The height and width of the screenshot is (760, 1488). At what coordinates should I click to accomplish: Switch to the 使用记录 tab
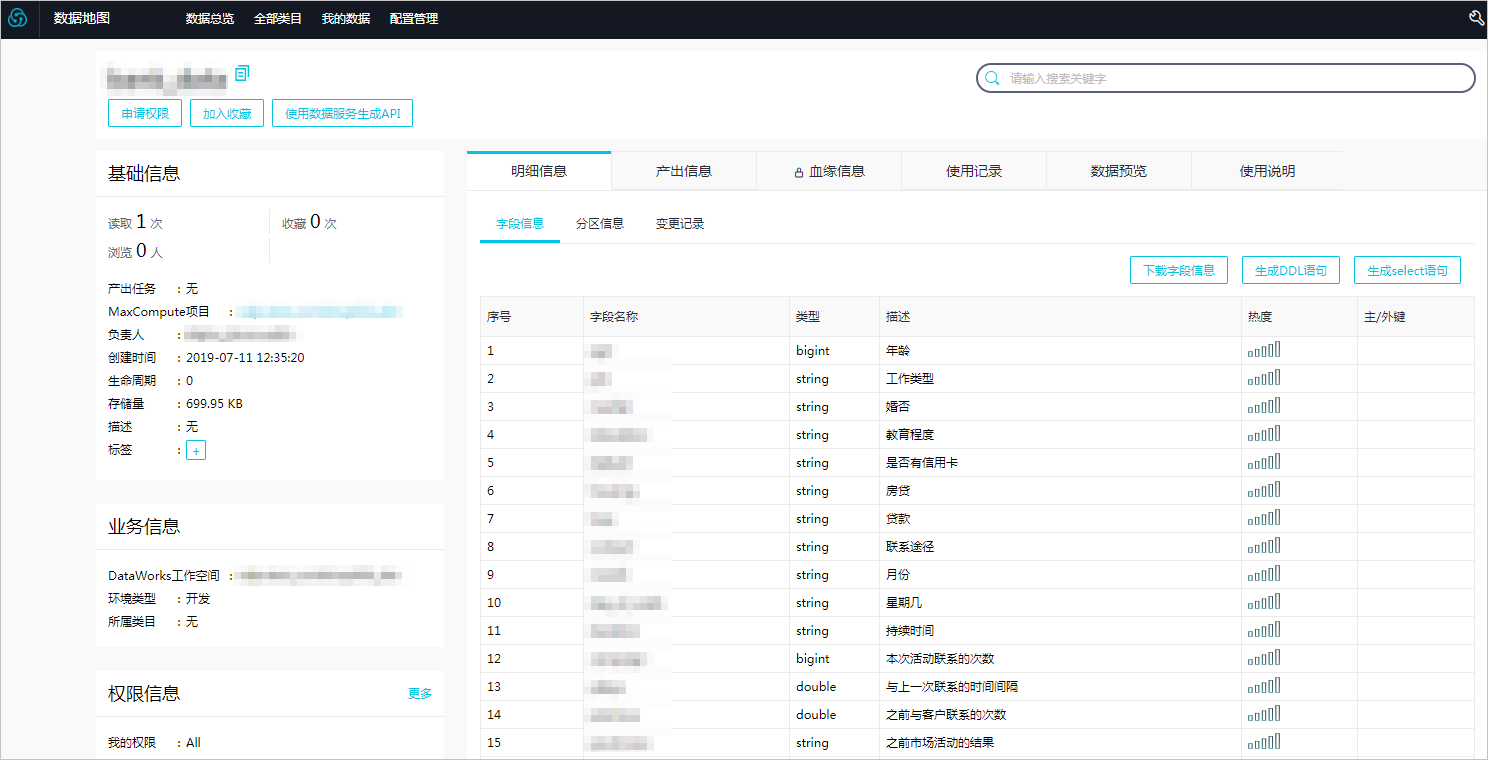(x=974, y=171)
